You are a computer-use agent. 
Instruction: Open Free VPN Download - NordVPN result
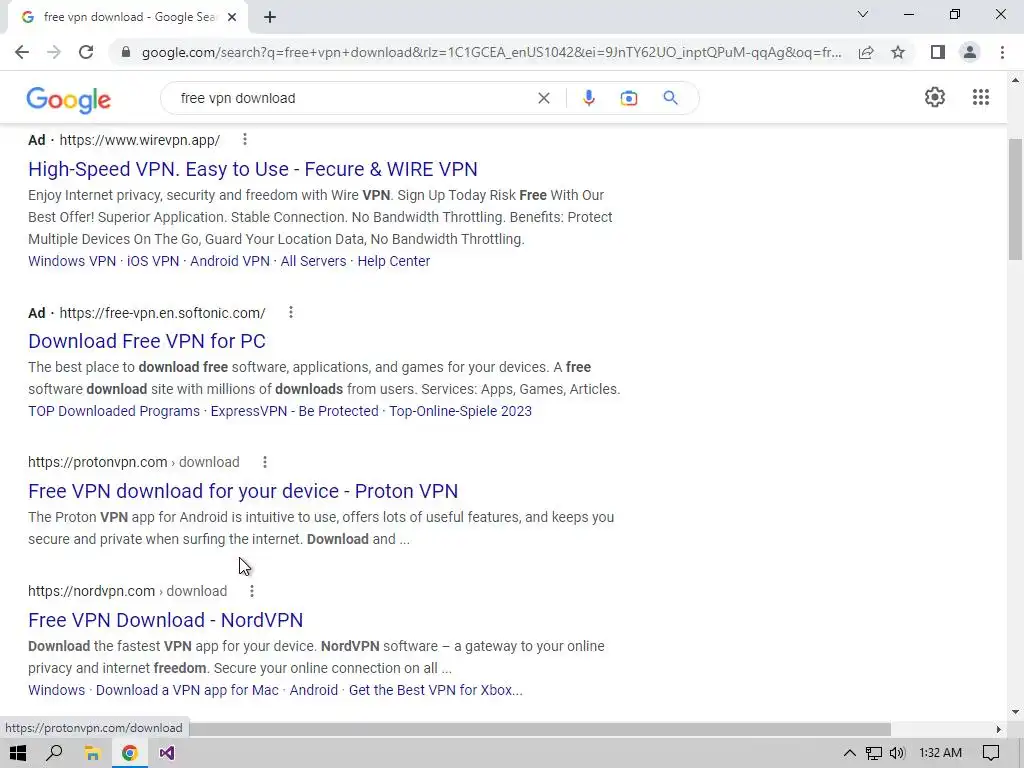point(165,620)
